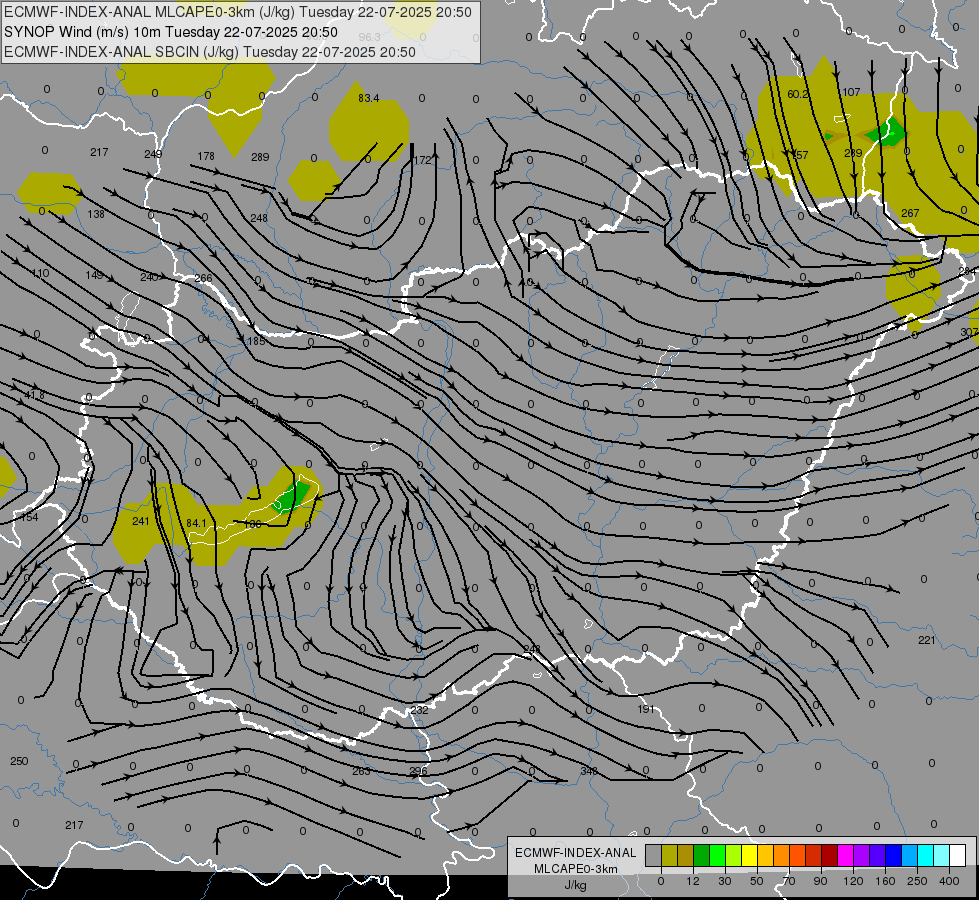Image resolution: width=979 pixels, height=900 pixels.
Task: Click the map value '307'
Action: click(x=970, y=332)
